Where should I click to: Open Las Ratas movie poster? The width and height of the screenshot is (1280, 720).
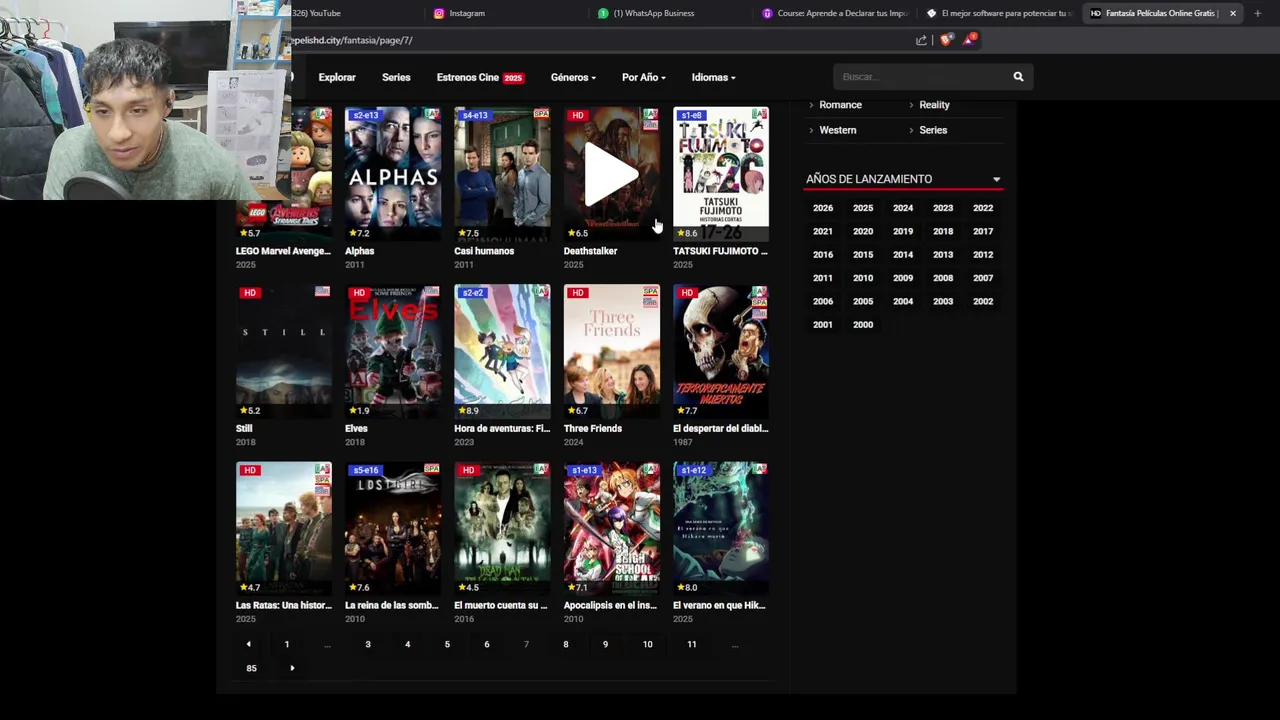(284, 528)
